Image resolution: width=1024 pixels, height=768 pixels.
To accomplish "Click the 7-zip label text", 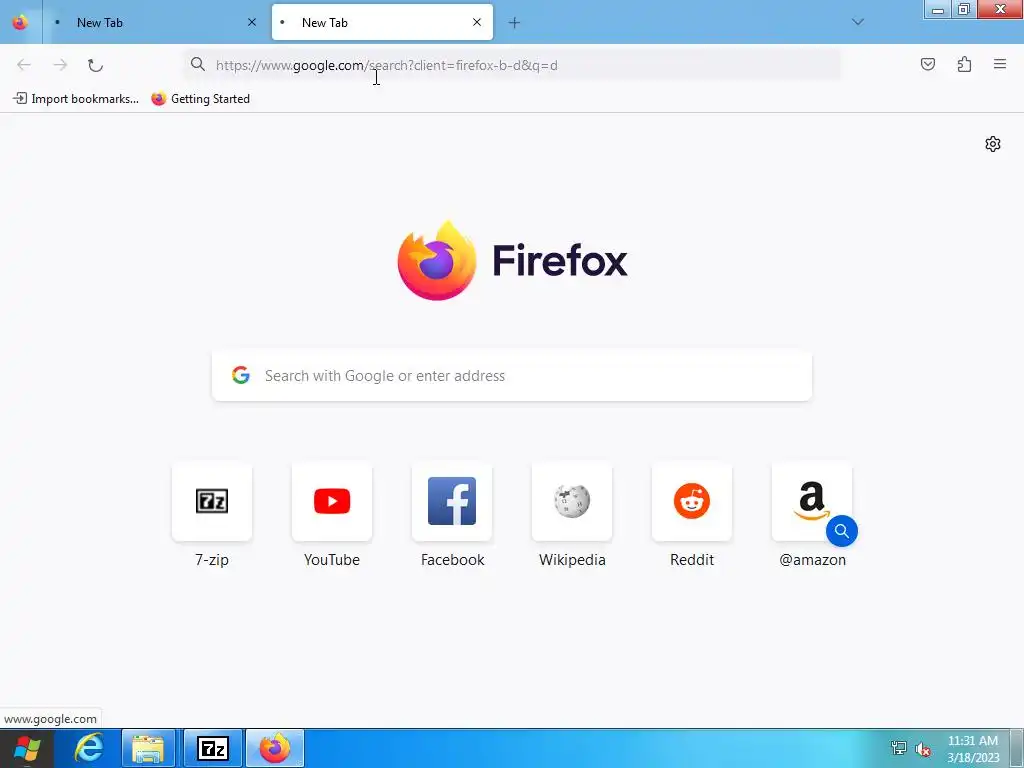I will point(212,560).
